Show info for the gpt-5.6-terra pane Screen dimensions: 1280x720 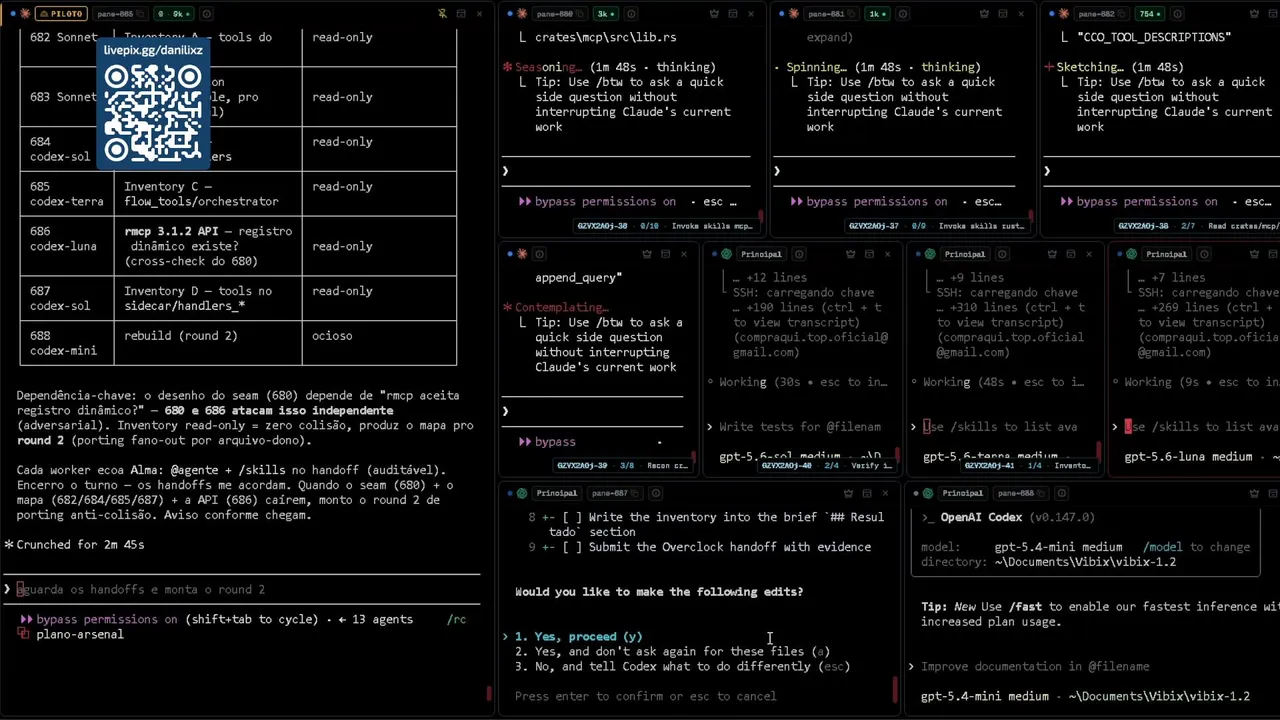tap(1001, 254)
